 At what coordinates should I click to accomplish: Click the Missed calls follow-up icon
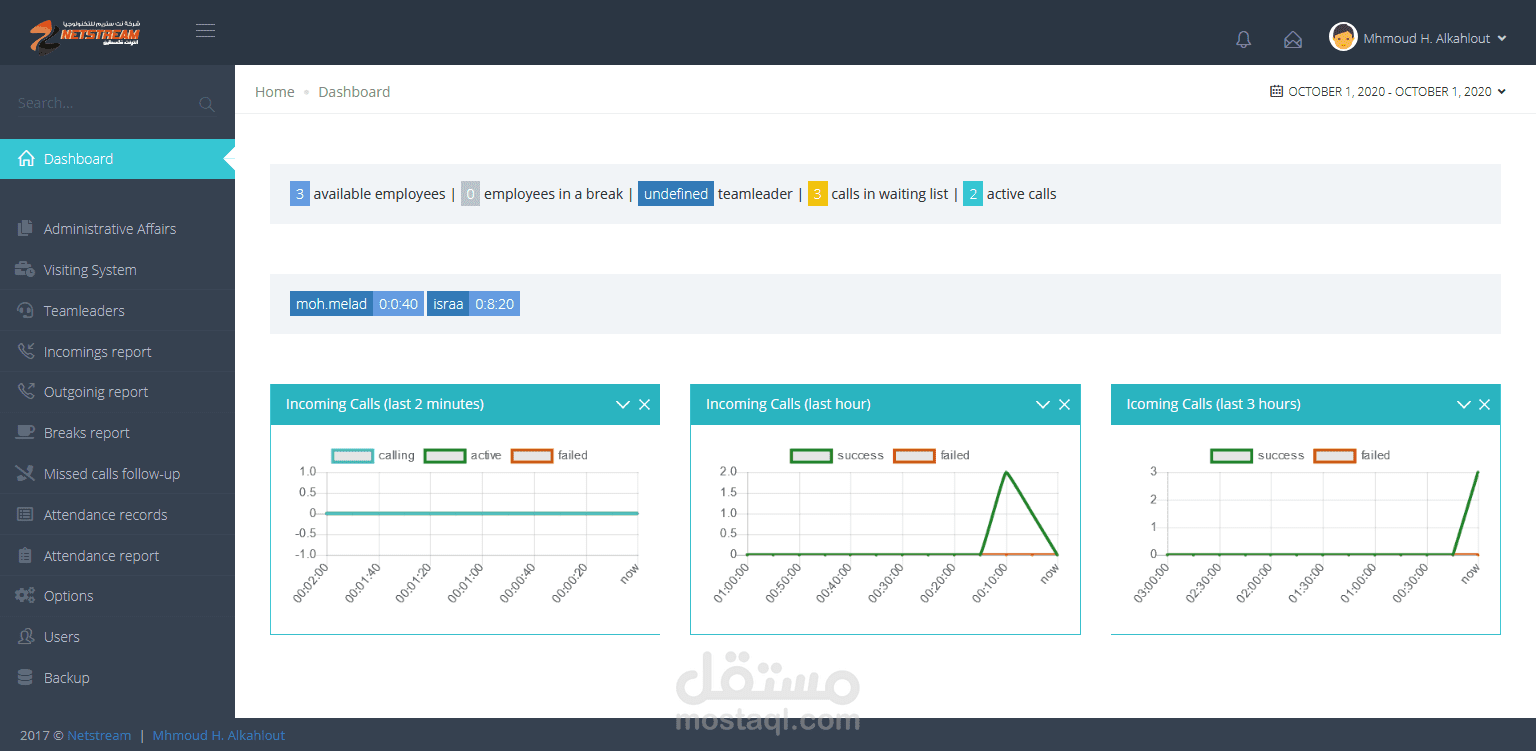tap(25, 473)
